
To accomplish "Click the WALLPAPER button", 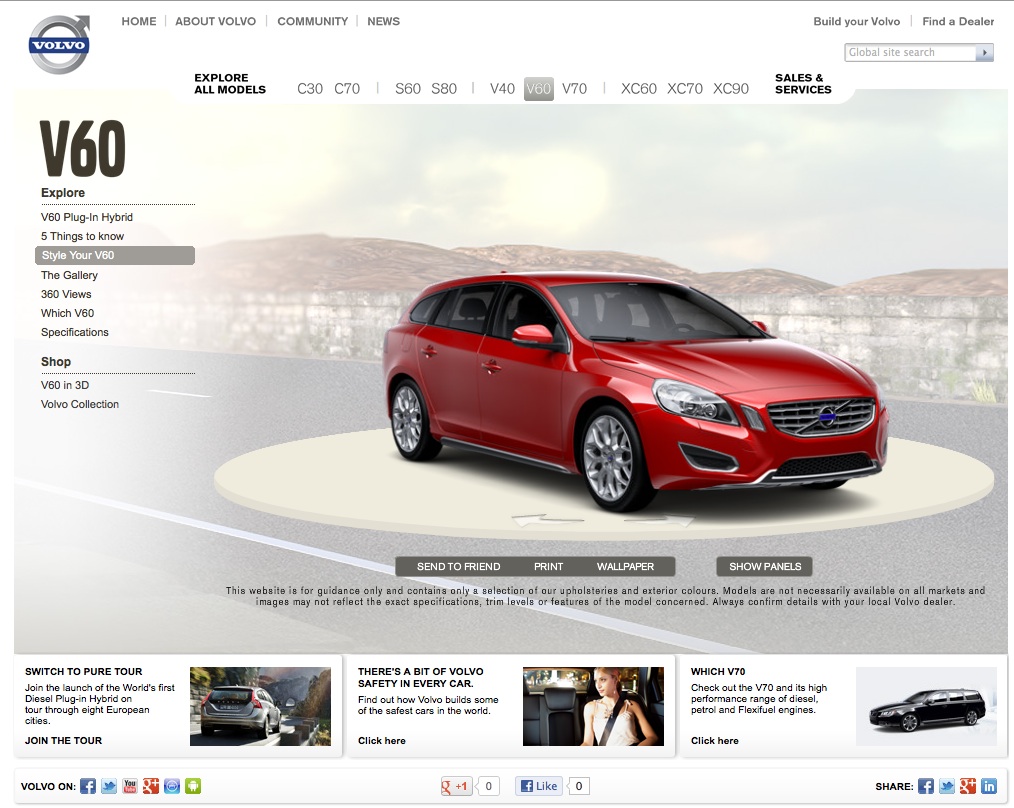I will pos(625,567).
